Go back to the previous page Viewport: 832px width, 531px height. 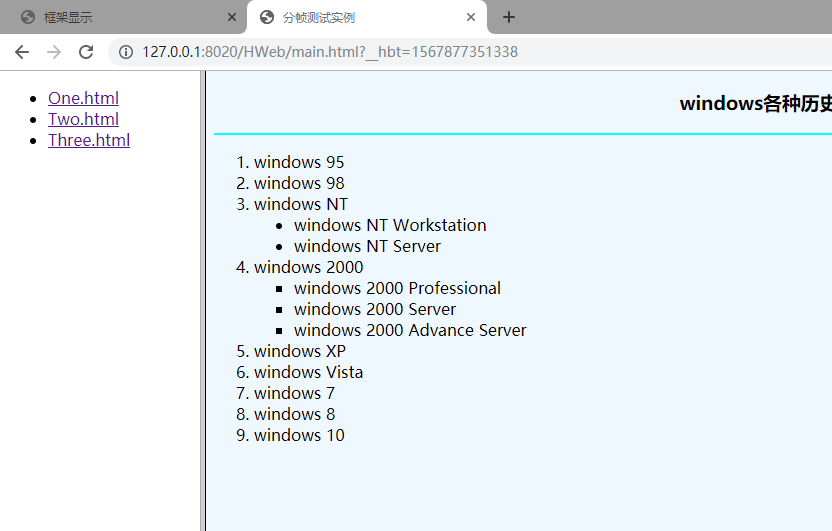(x=22, y=52)
